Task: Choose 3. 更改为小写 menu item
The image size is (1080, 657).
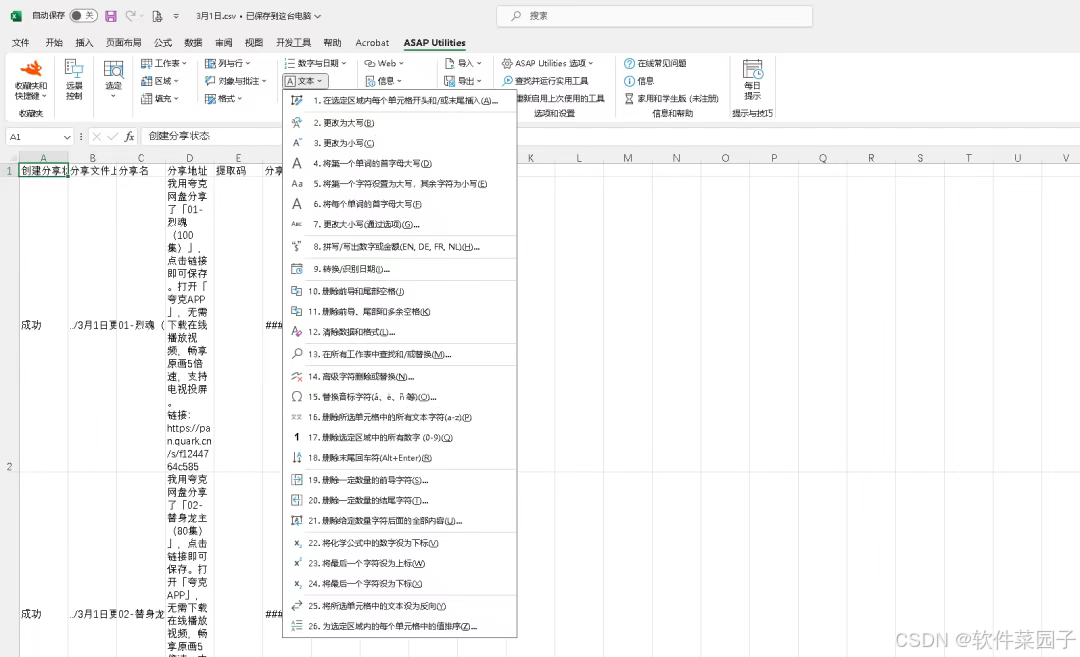Action: pyautogui.click(x=399, y=143)
